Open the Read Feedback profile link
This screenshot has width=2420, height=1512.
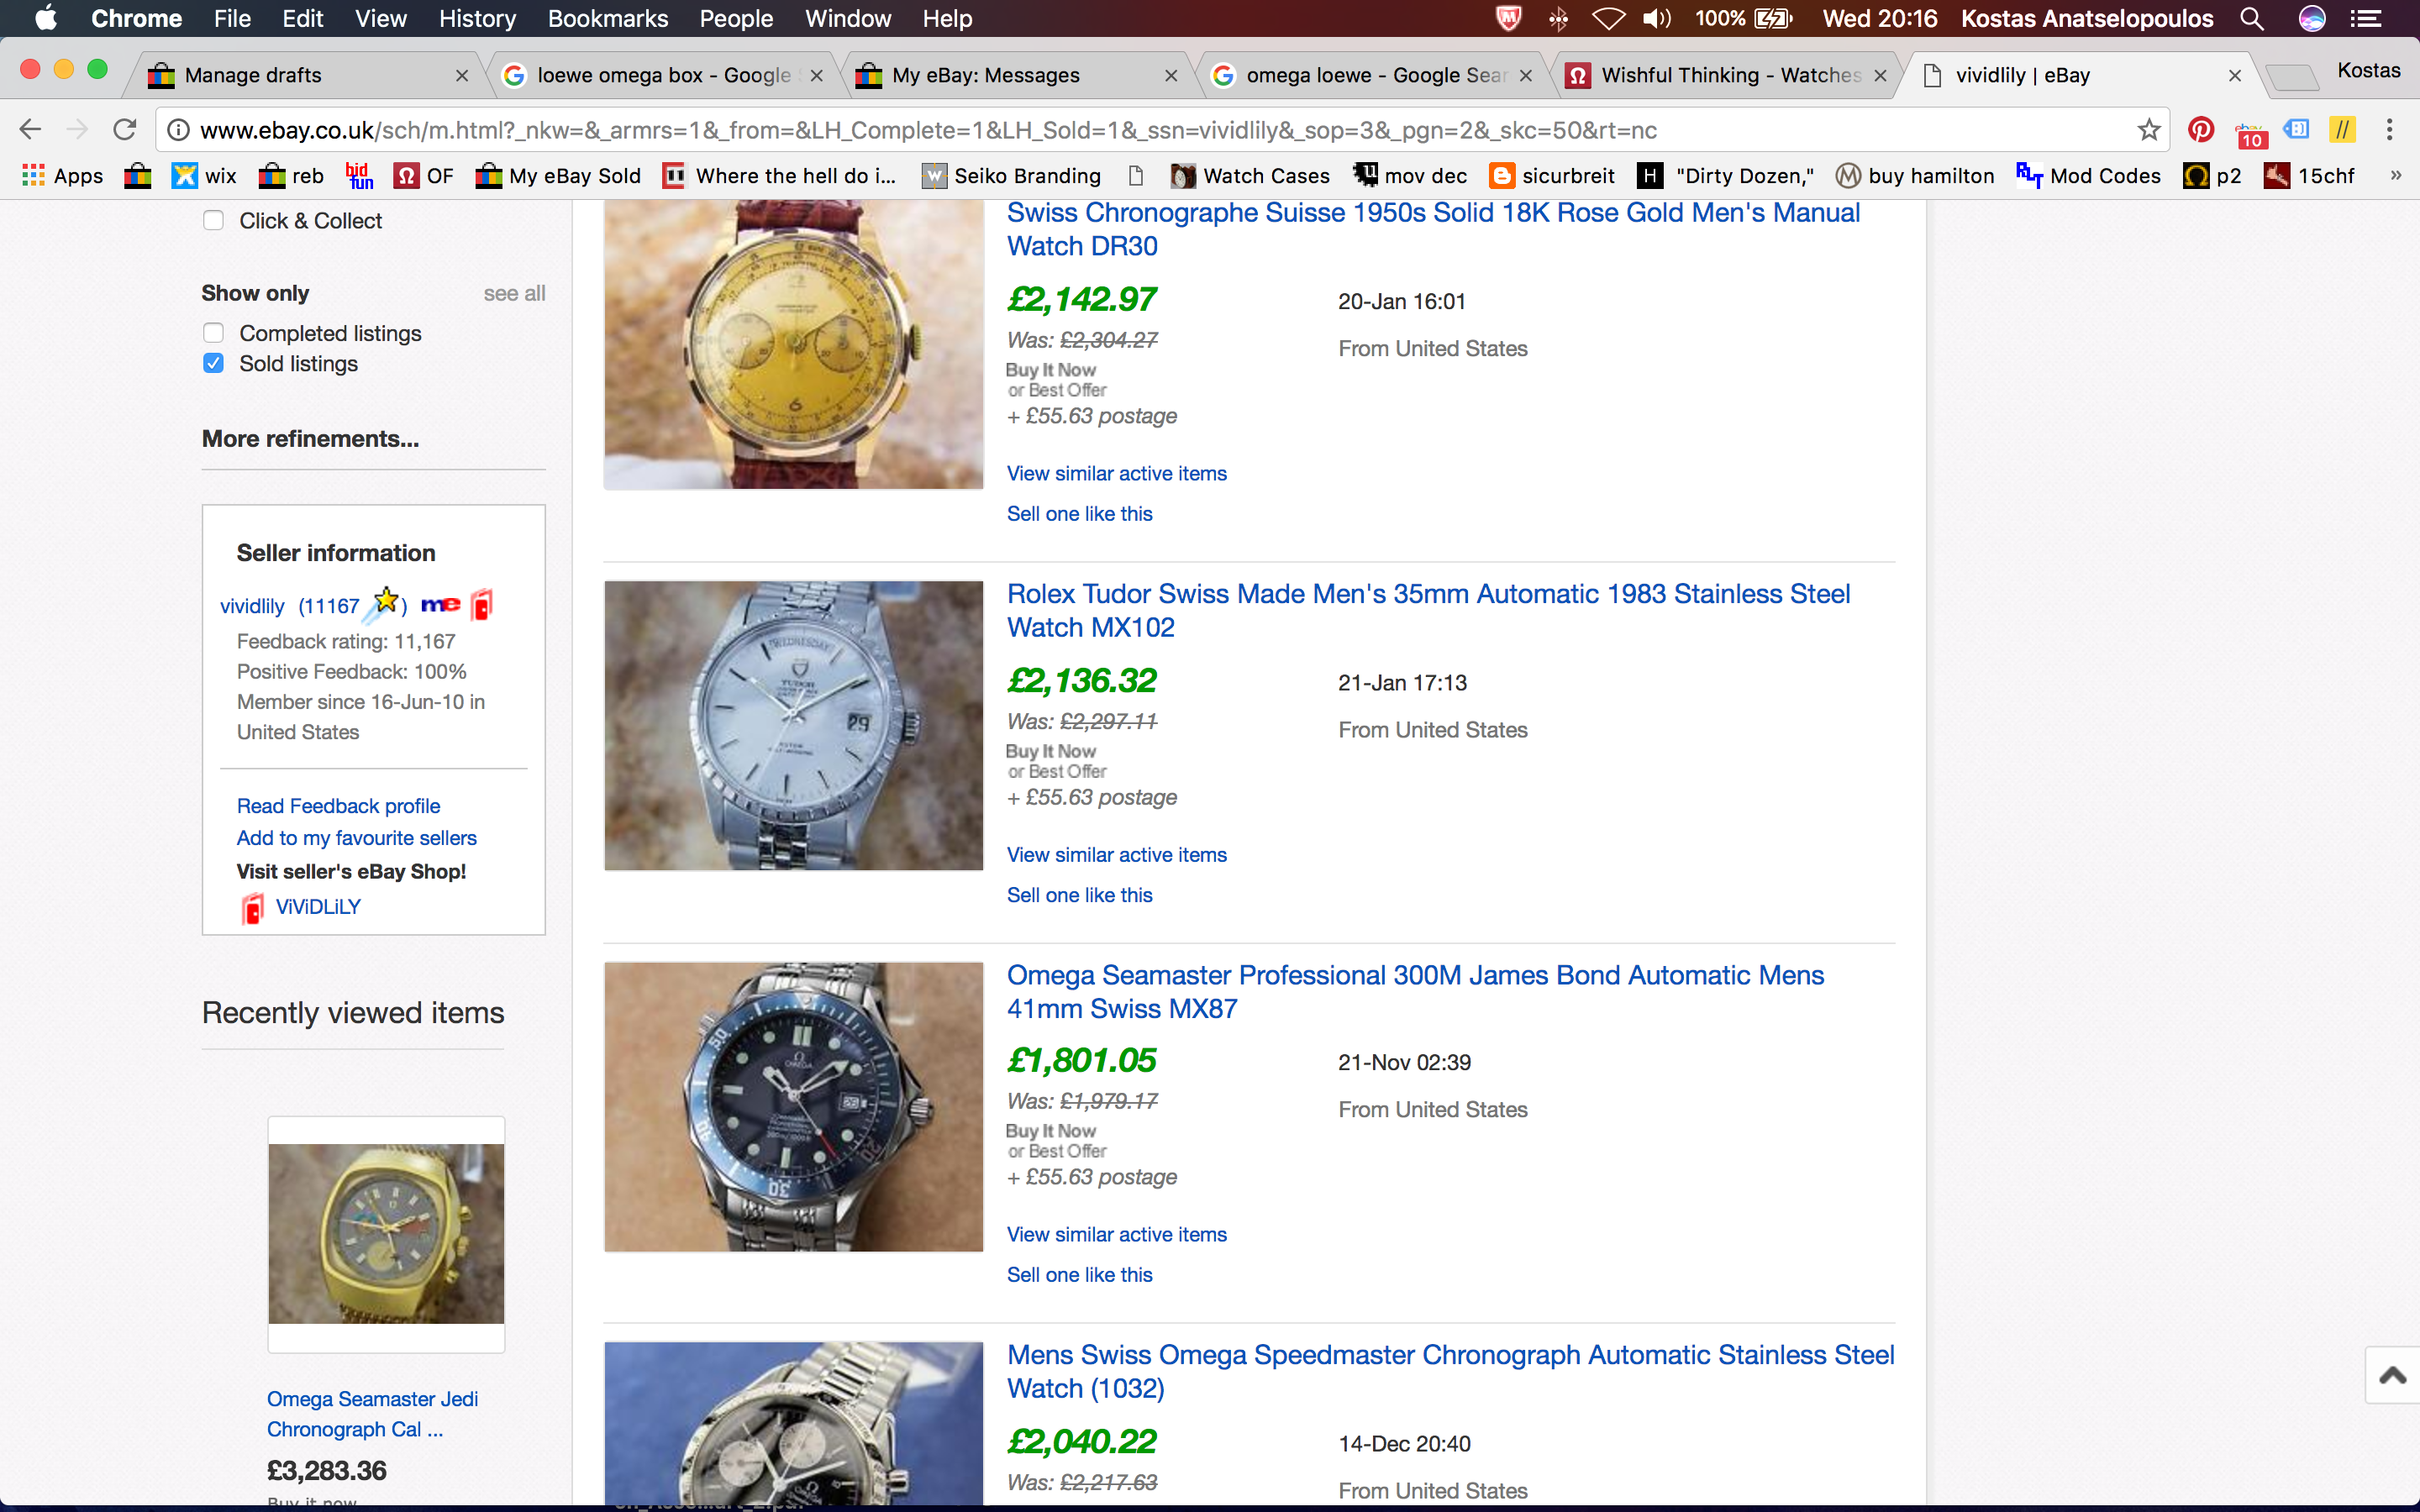point(338,806)
